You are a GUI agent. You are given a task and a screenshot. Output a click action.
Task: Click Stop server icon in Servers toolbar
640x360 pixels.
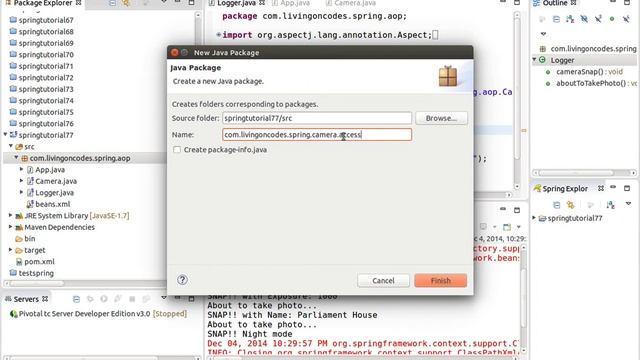(x=132, y=299)
